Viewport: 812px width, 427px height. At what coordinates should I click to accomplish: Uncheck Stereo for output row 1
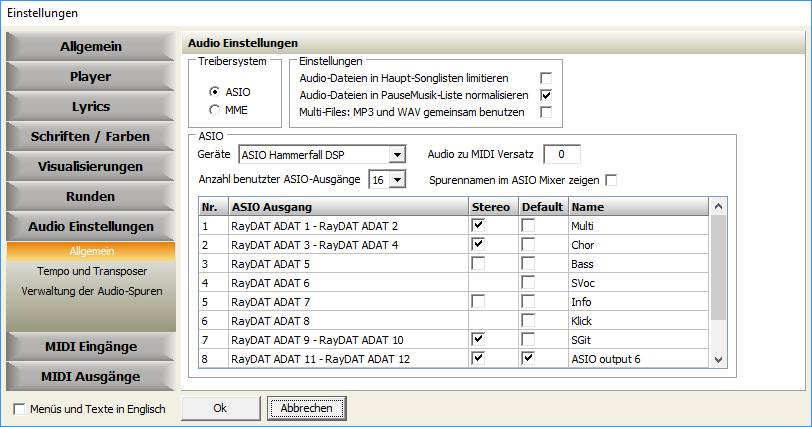pos(478,226)
